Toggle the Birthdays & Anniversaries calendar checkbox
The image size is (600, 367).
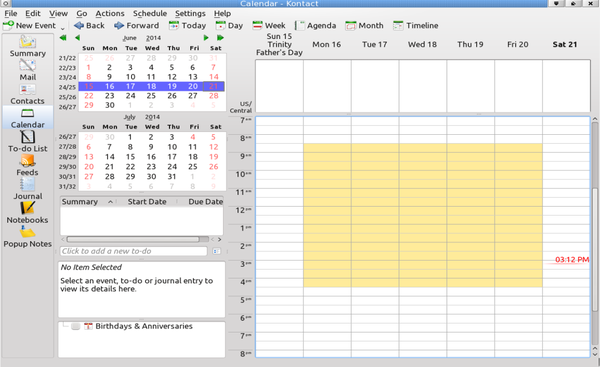[75, 326]
